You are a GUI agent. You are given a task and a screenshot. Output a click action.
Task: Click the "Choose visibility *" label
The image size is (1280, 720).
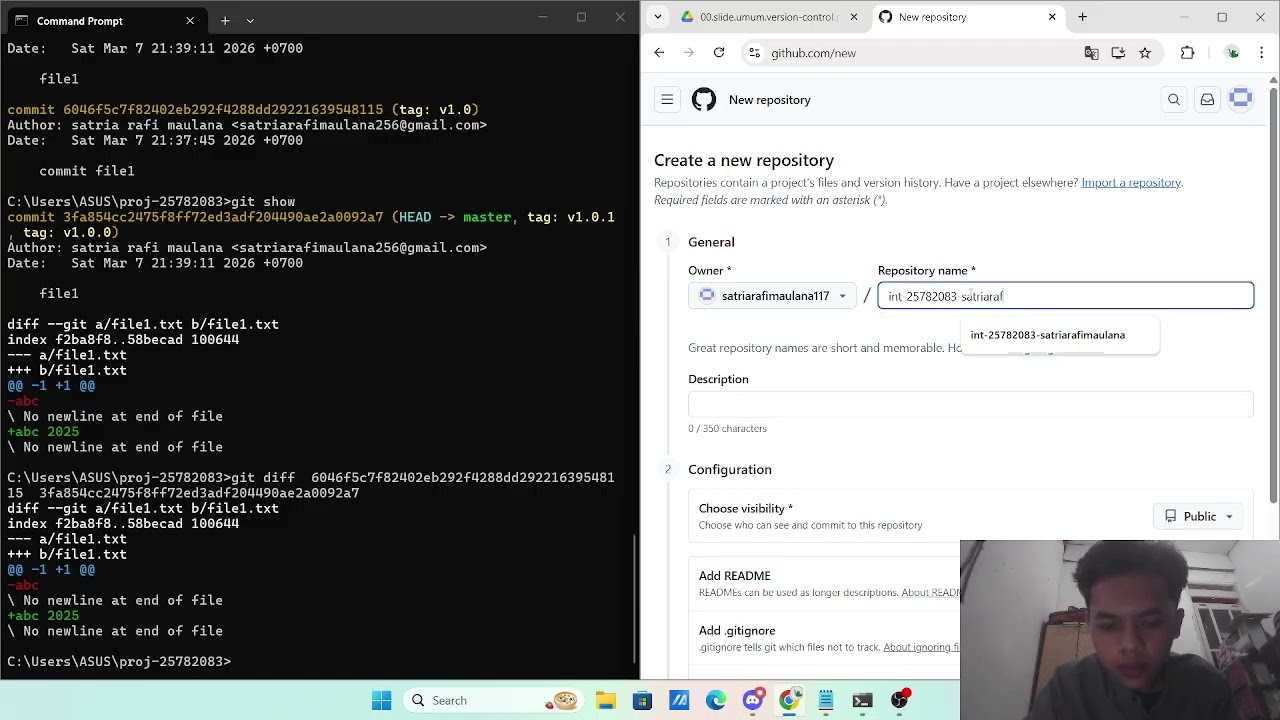point(746,508)
